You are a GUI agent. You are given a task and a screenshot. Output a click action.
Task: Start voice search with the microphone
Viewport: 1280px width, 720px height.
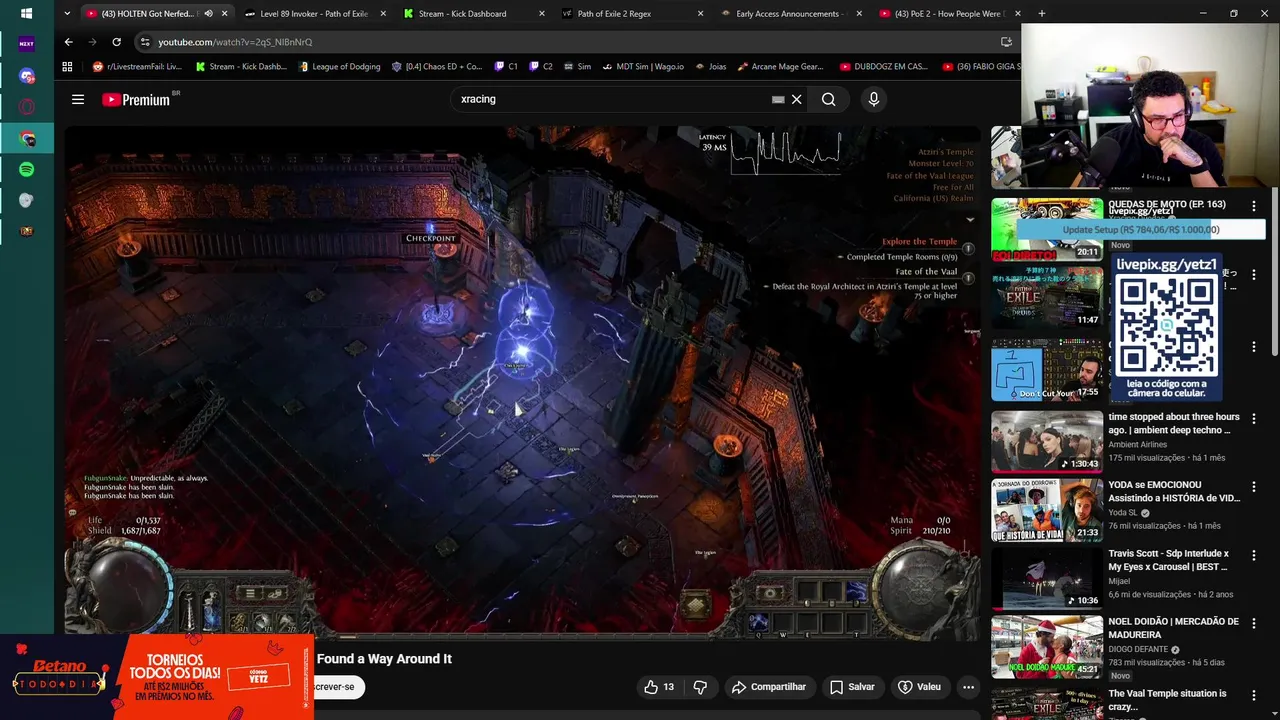tap(874, 99)
